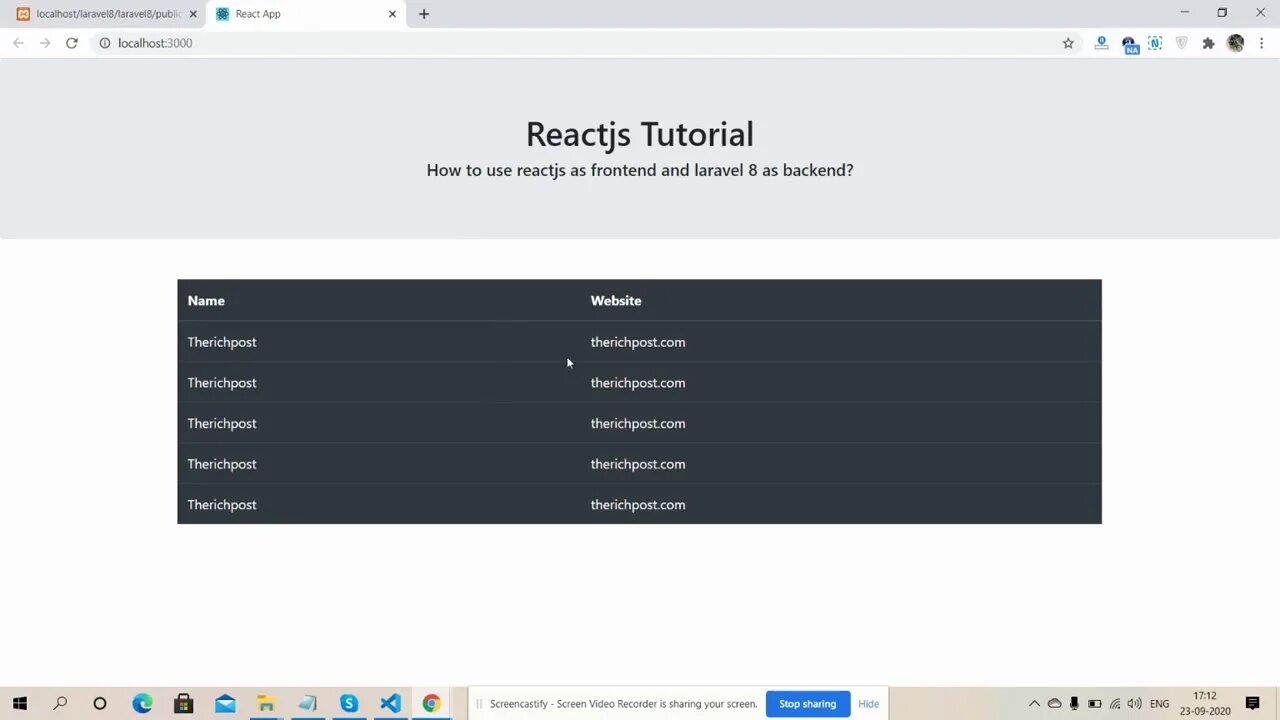The image size is (1280, 720).
Task: Click the teal dashed N extension icon
Action: [1155, 43]
